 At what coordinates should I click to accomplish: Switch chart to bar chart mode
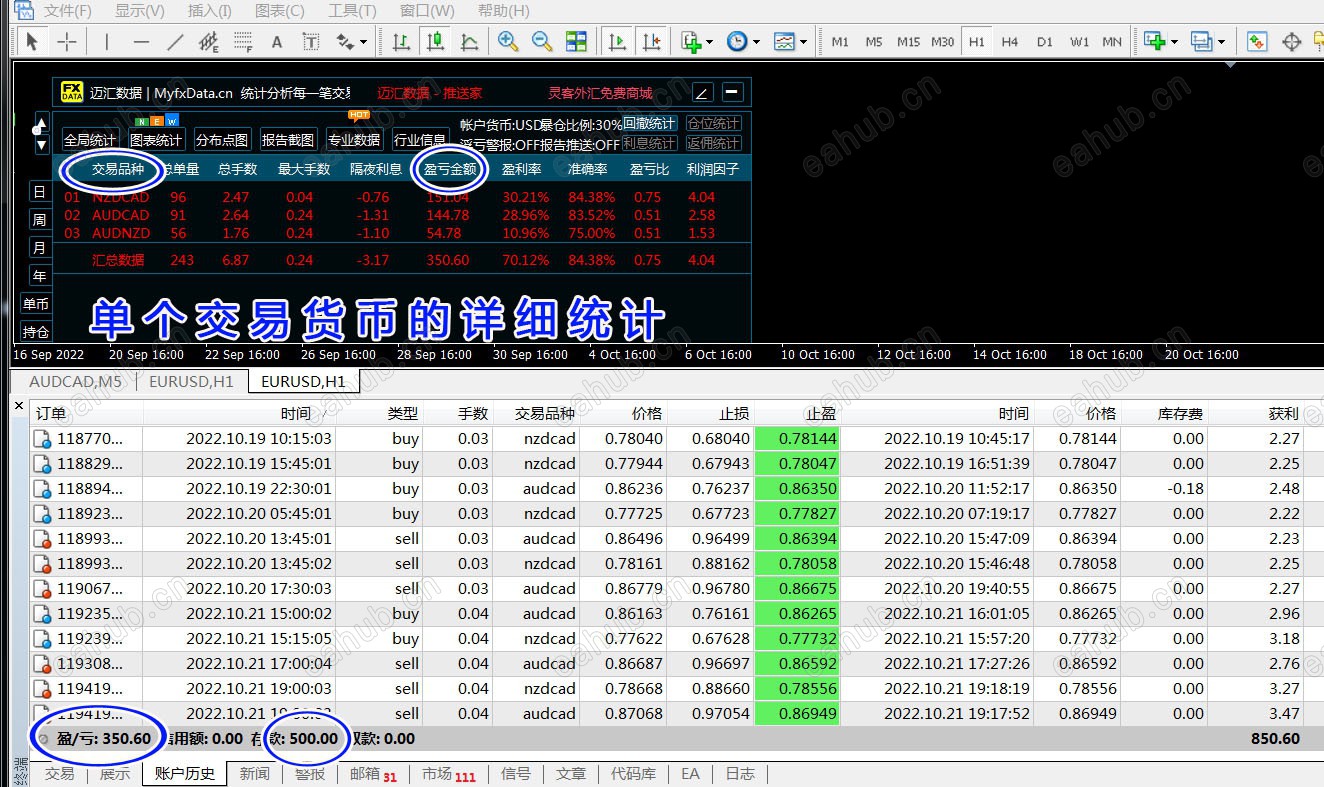[401, 42]
